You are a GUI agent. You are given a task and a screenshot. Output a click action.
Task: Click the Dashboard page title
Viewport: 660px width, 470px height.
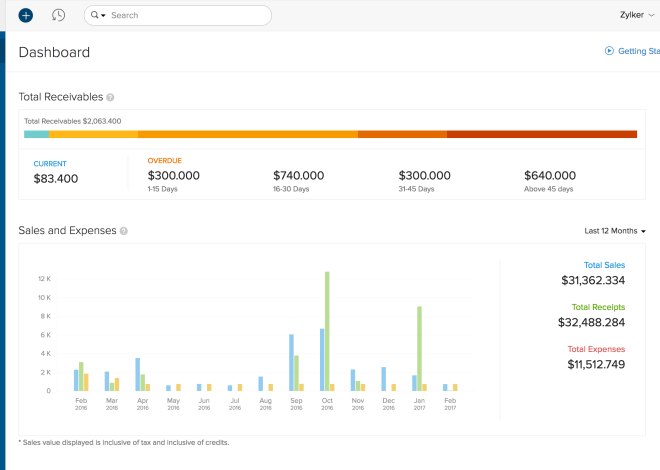pos(54,52)
